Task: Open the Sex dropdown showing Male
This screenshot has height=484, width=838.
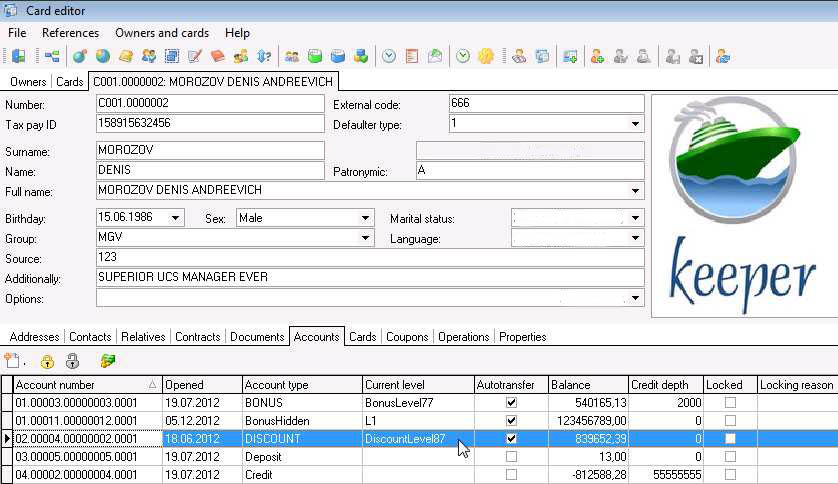Action: point(365,218)
